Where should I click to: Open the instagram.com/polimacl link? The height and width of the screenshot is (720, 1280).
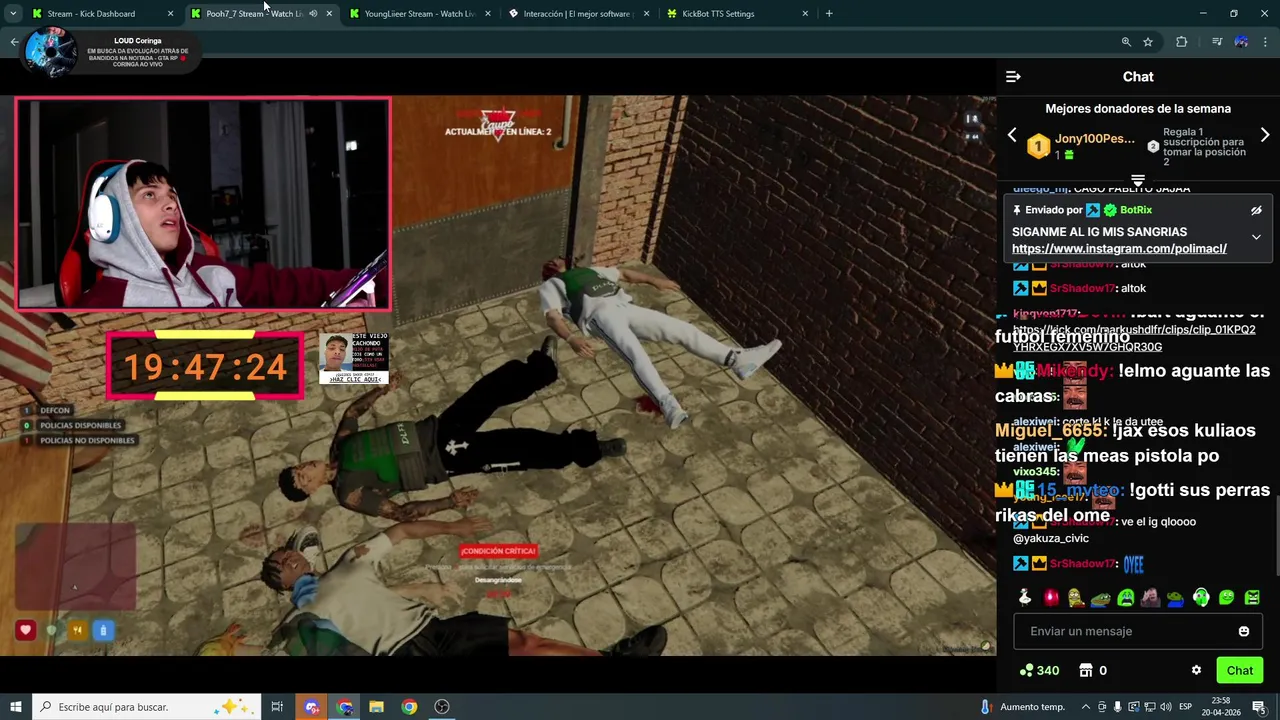(1119, 249)
